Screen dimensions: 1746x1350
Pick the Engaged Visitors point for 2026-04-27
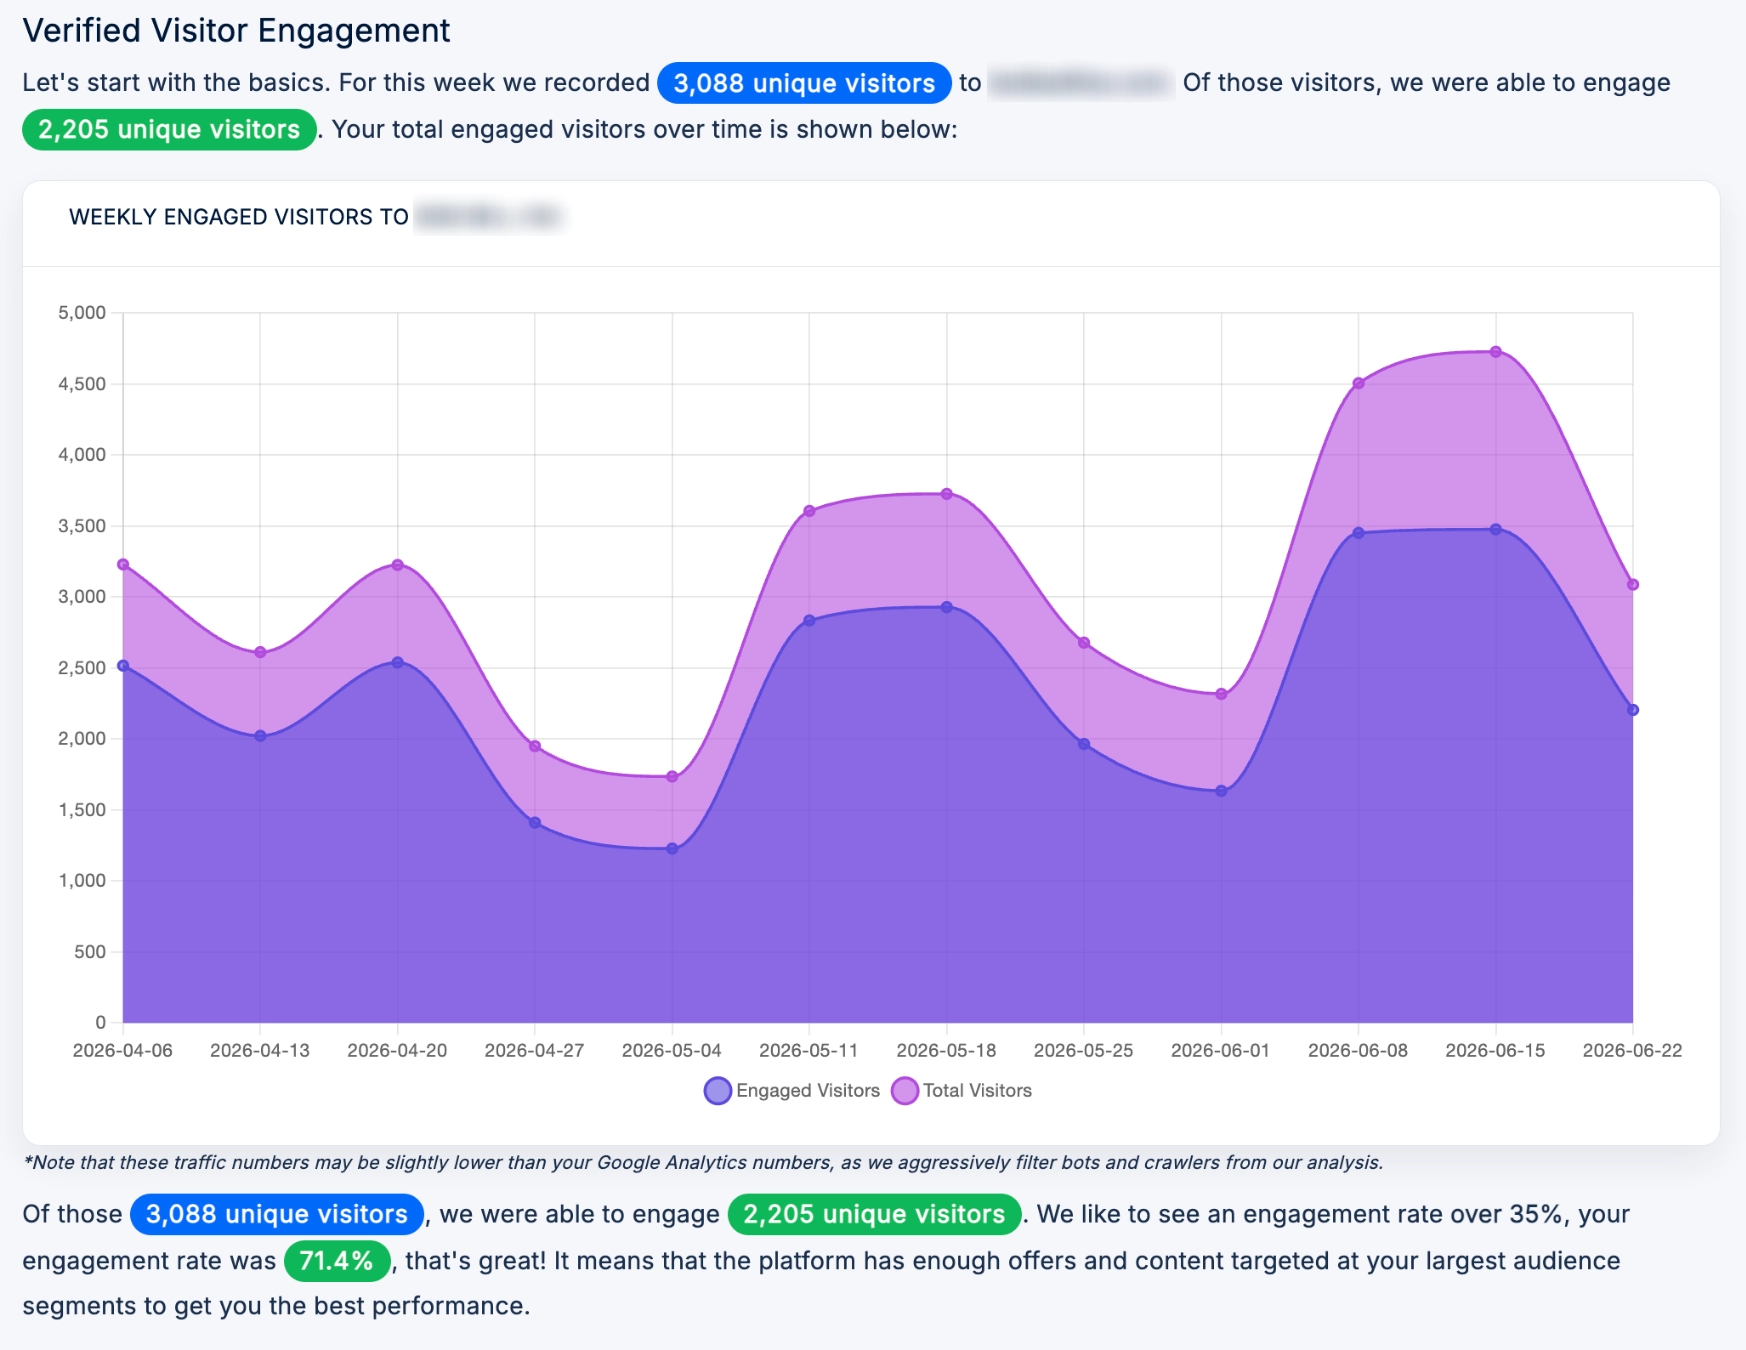click(x=535, y=823)
